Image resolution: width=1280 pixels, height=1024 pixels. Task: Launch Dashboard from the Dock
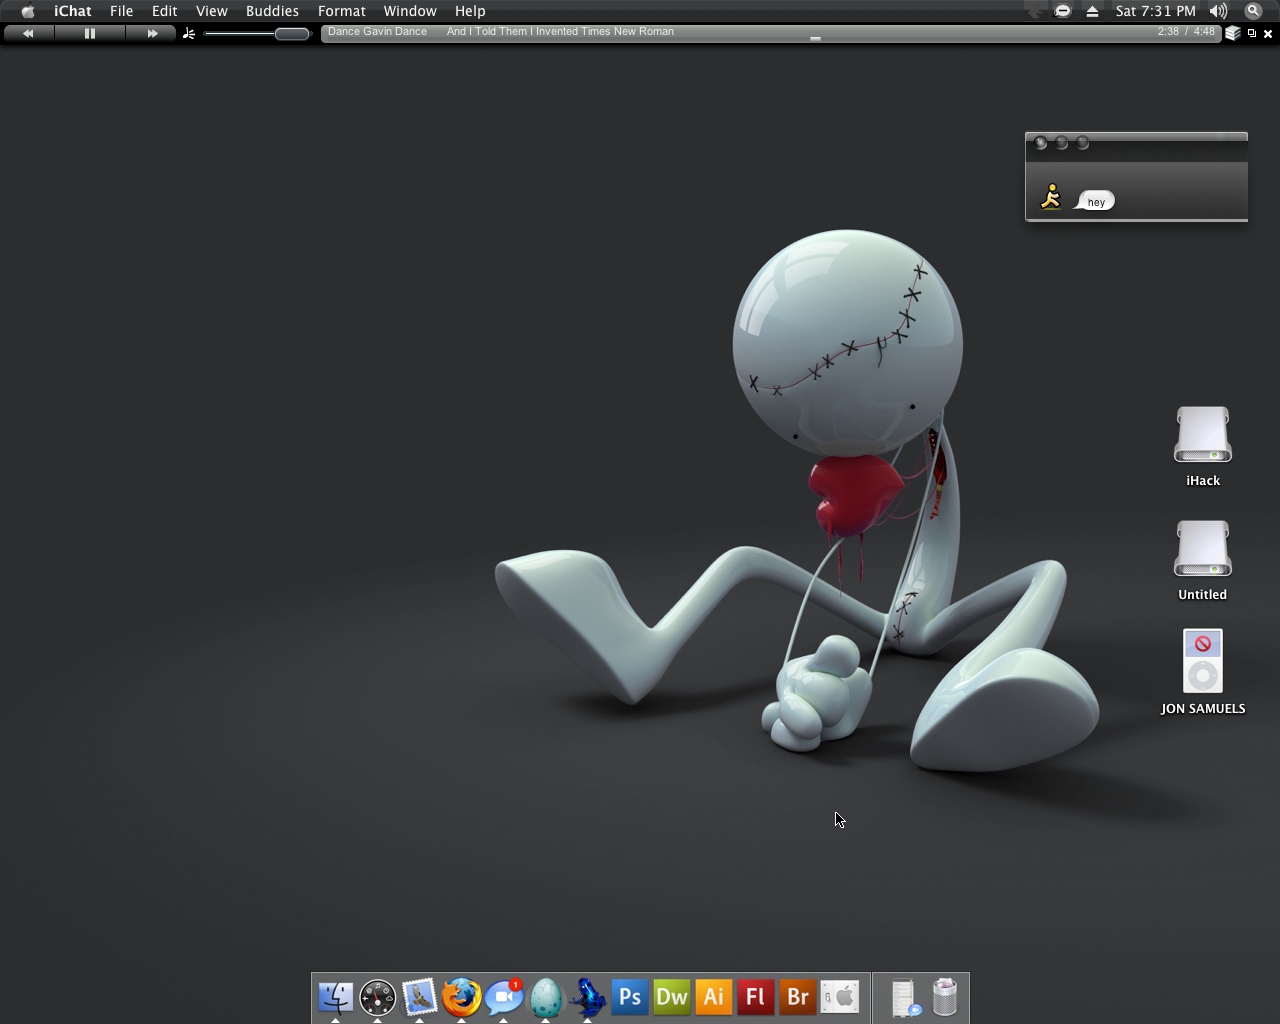pyautogui.click(x=378, y=997)
